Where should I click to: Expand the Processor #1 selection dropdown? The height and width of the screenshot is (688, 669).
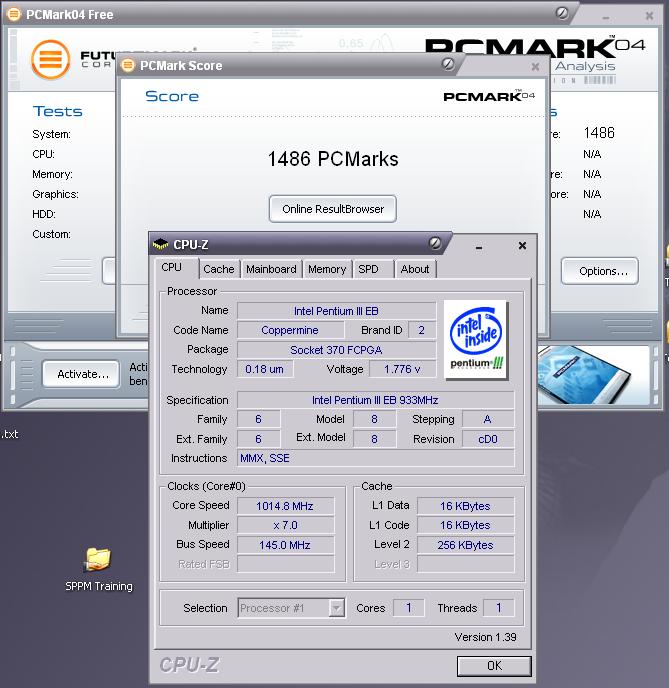point(336,608)
